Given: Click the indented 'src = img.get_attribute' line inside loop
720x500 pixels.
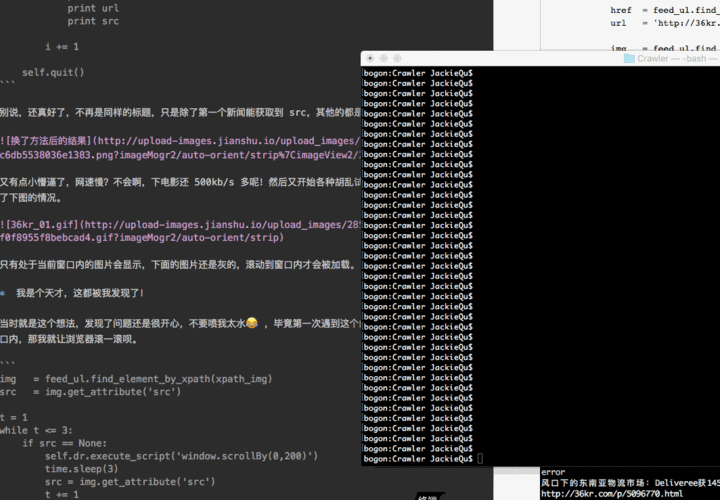Looking at the screenshot, I should coord(130,482).
